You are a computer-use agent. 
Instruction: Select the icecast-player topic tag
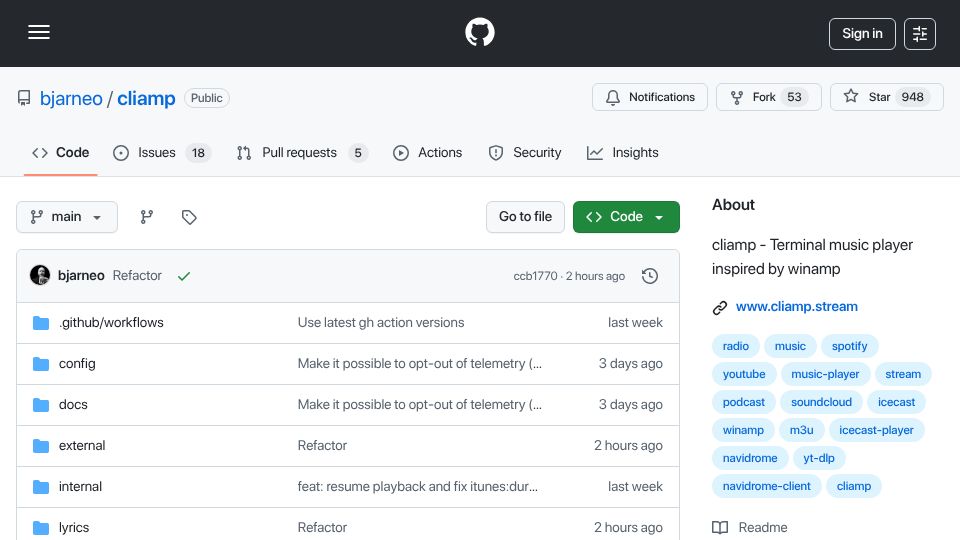[876, 430]
